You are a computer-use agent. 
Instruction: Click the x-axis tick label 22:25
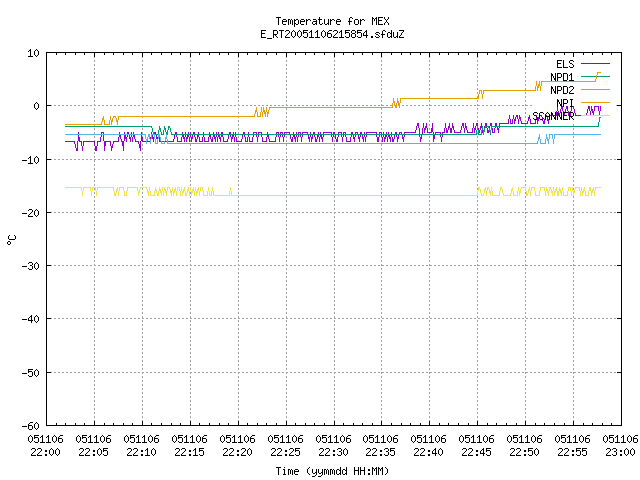pyautogui.click(x=285, y=452)
